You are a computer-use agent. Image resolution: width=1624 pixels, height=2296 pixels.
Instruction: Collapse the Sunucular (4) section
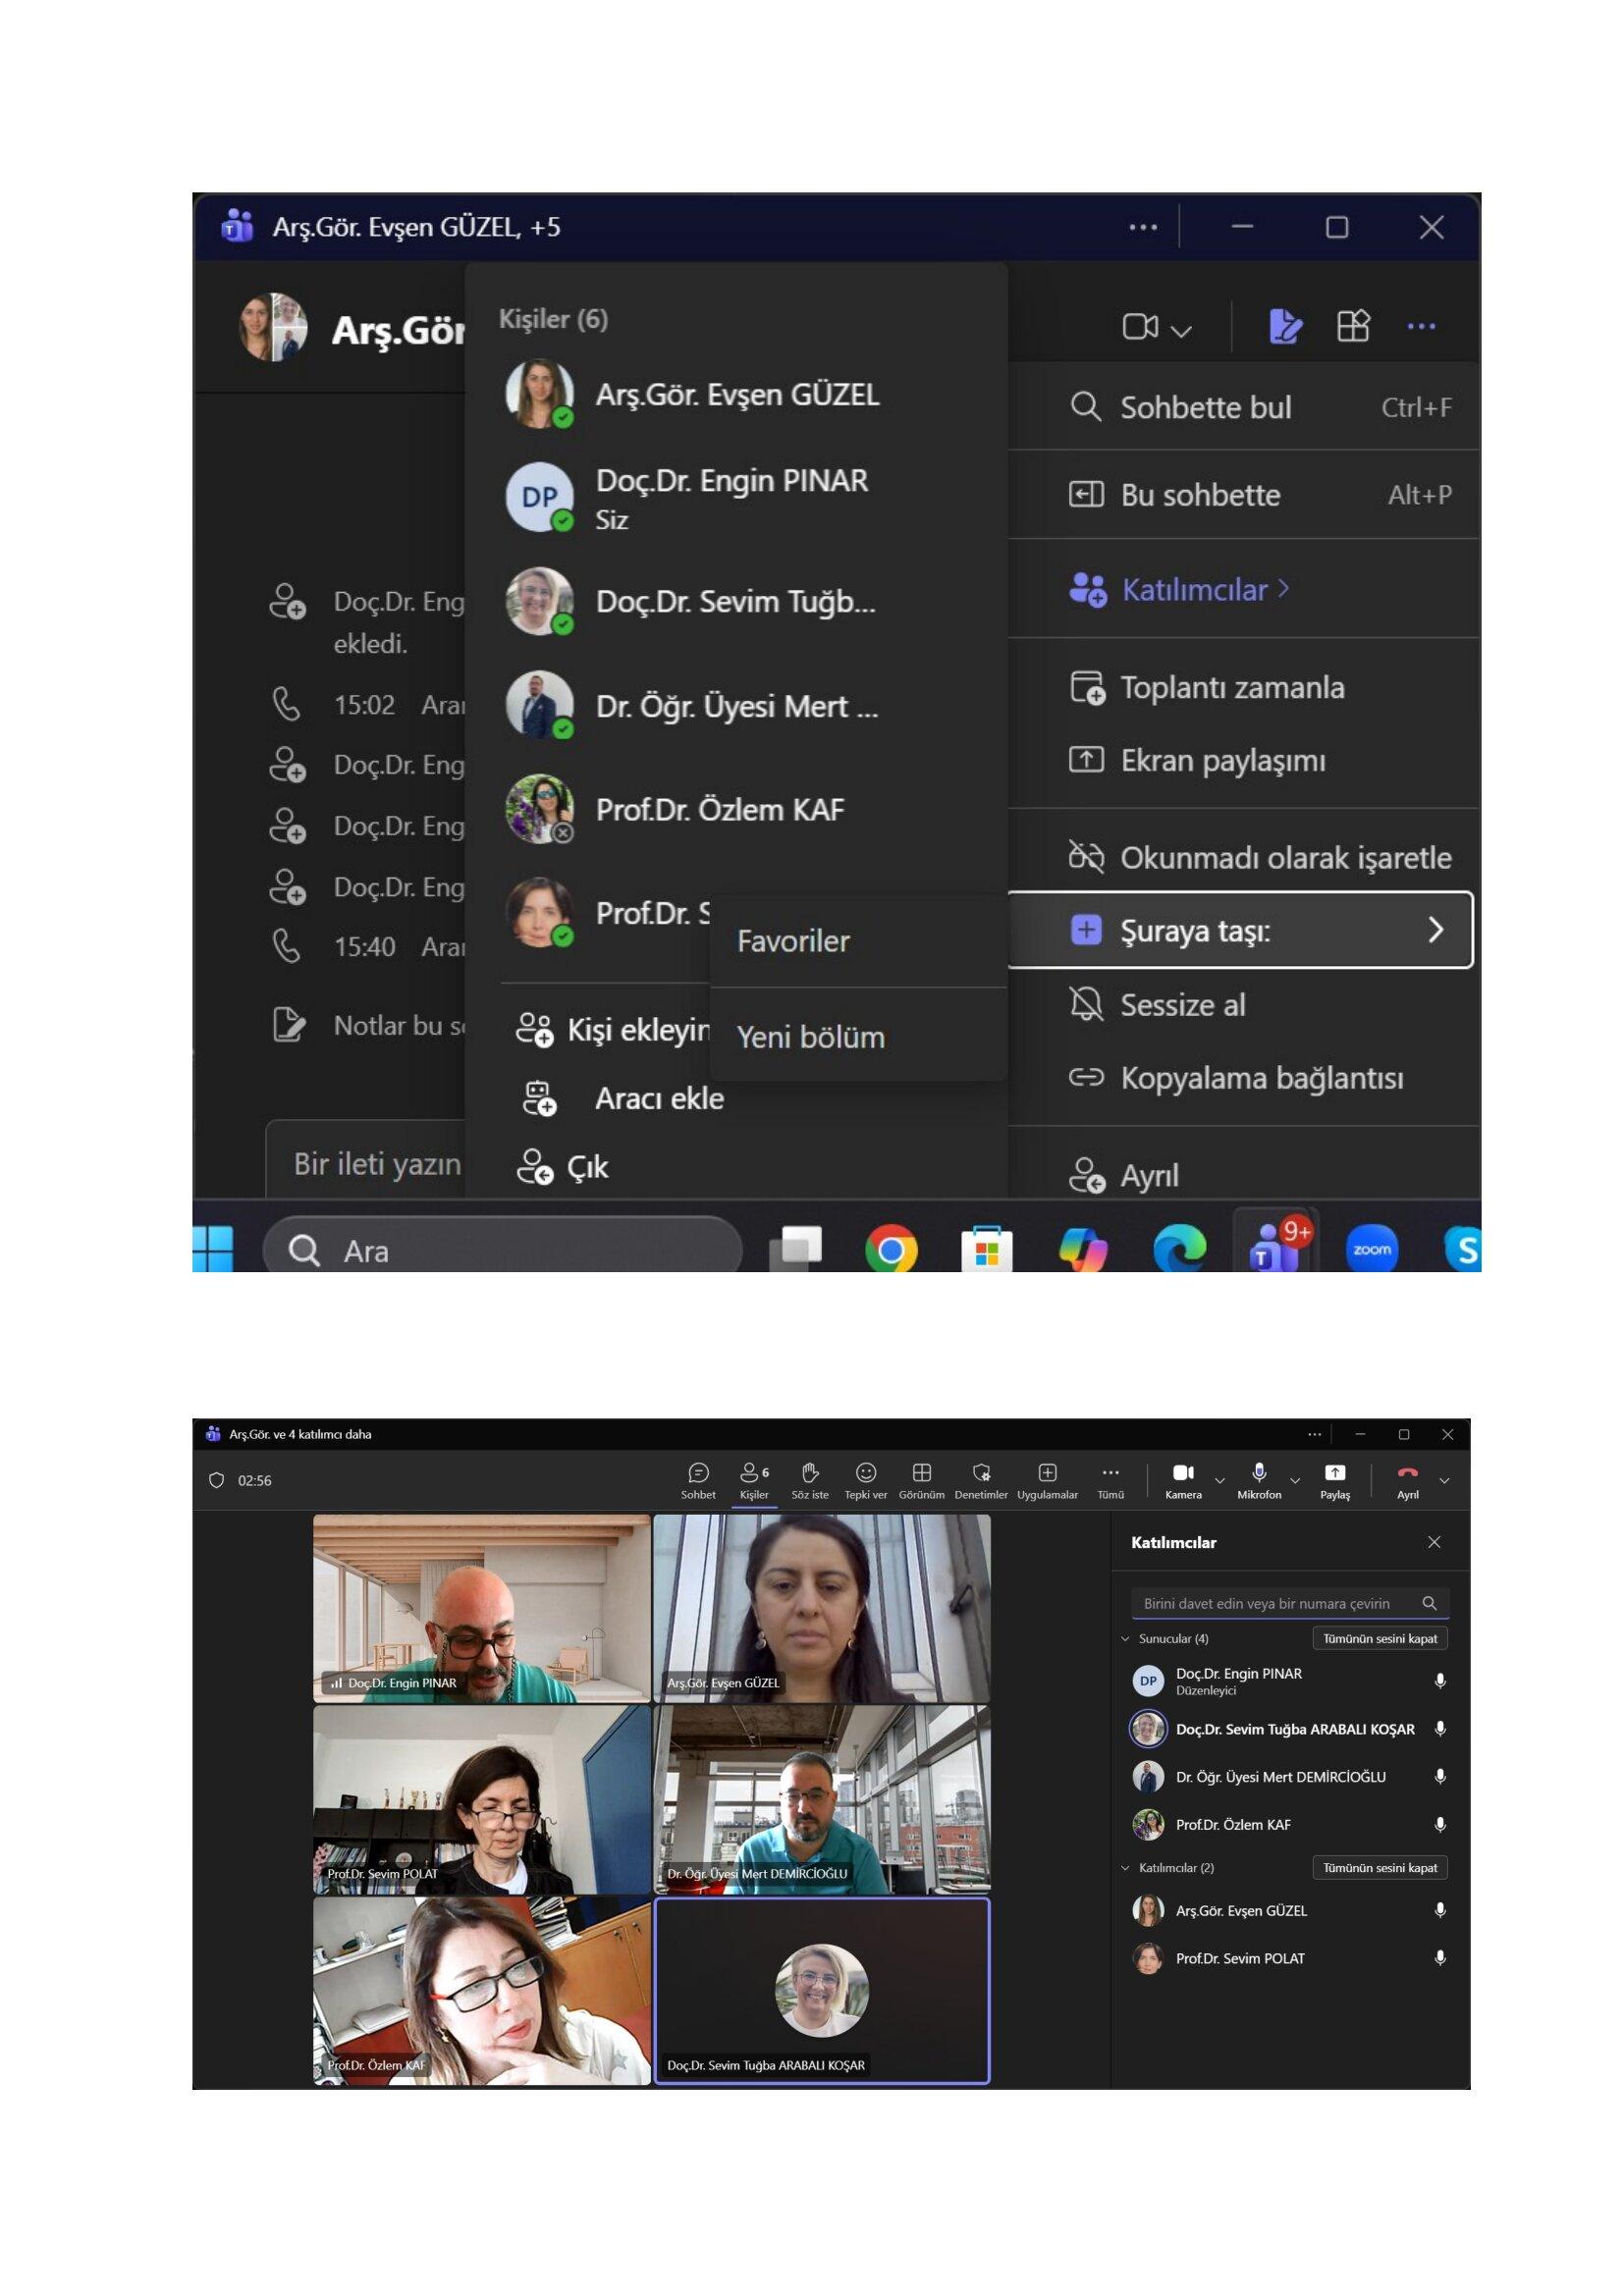[x=1125, y=1639]
